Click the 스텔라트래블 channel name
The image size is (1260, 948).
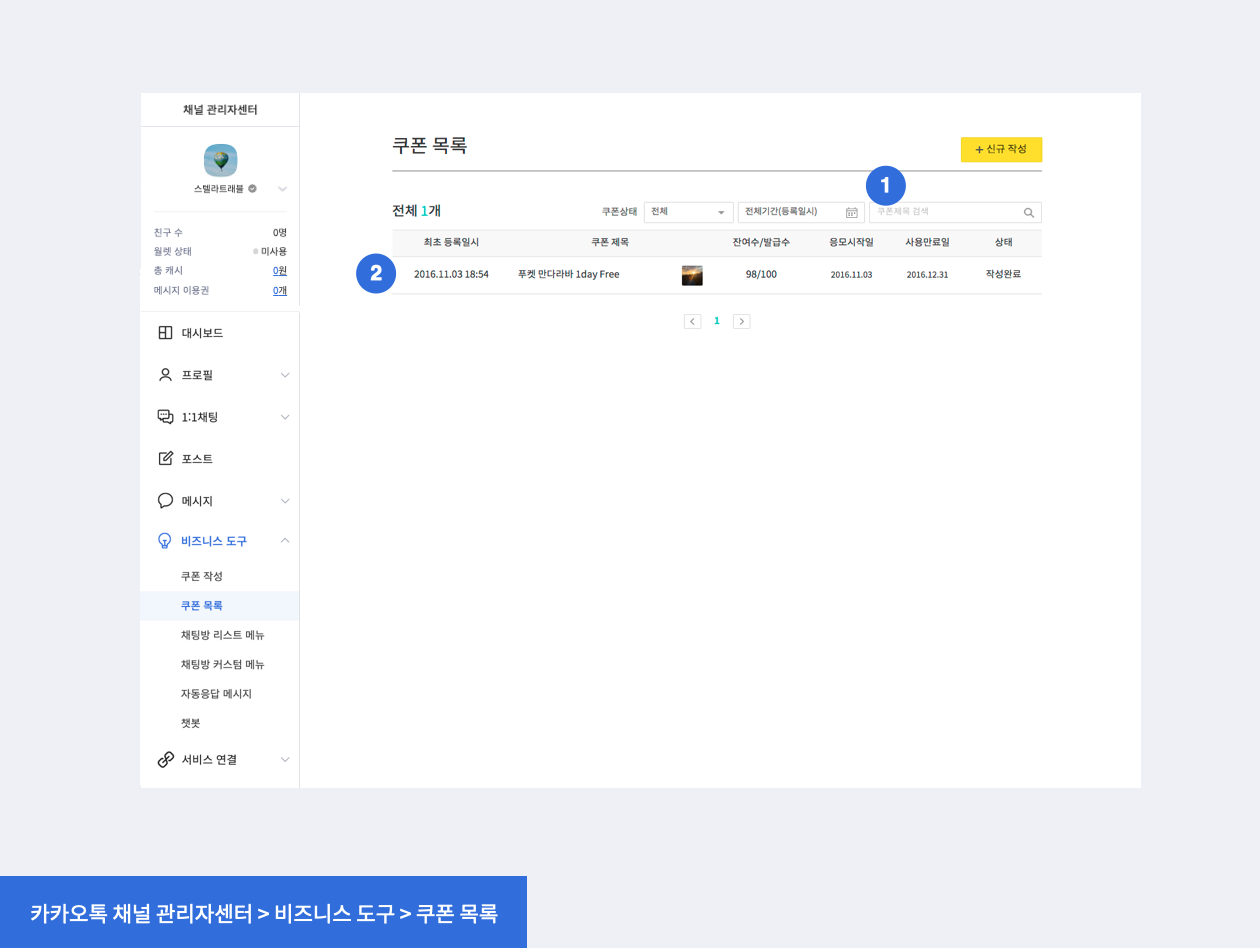[x=219, y=188]
